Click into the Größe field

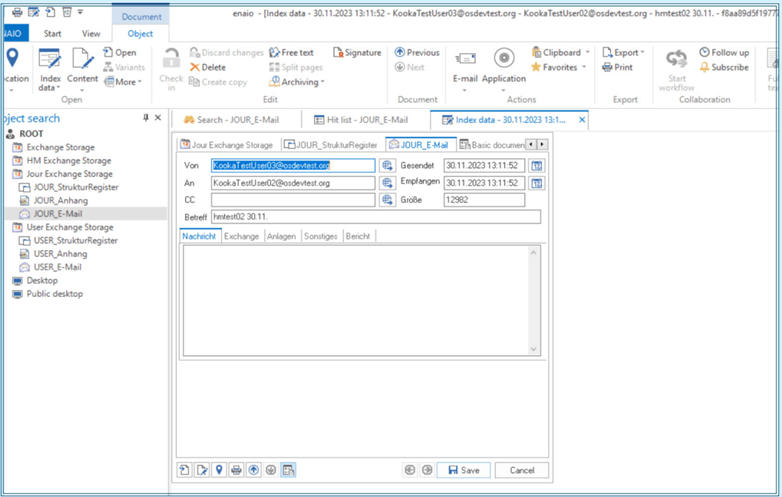point(484,200)
